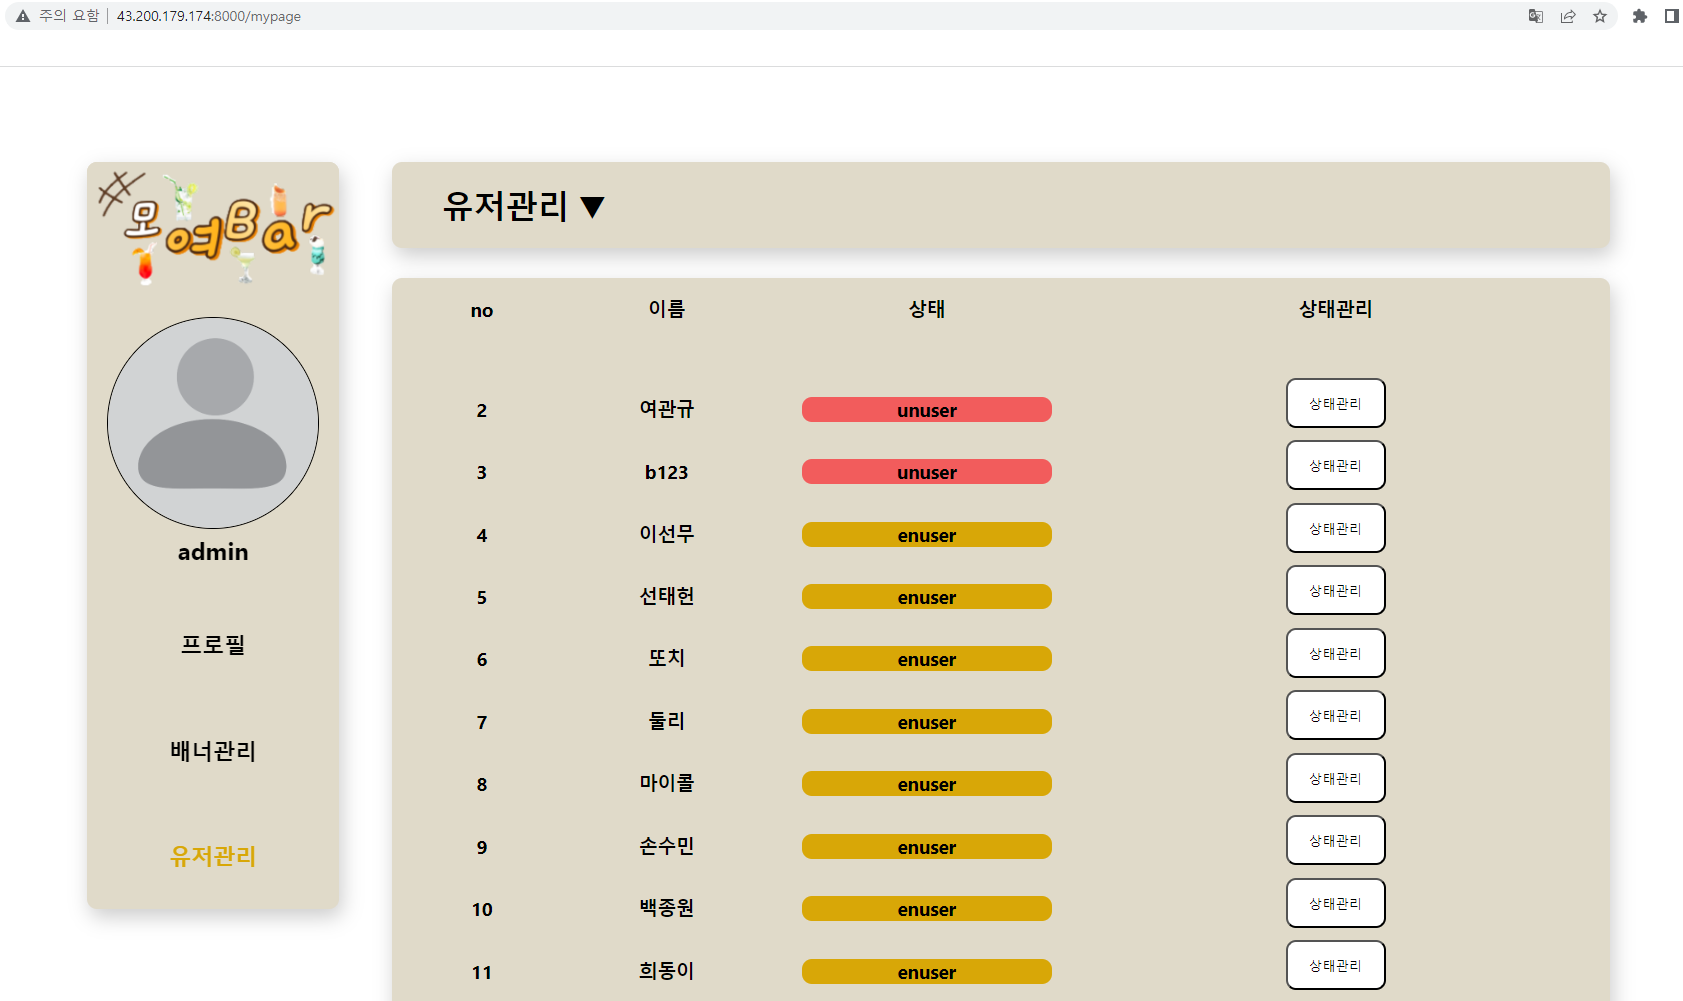The image size is (1683, 1001).
Task: Click 유저관리 in the sidebar
Action: pyautogui.click(x=213, y=857)
